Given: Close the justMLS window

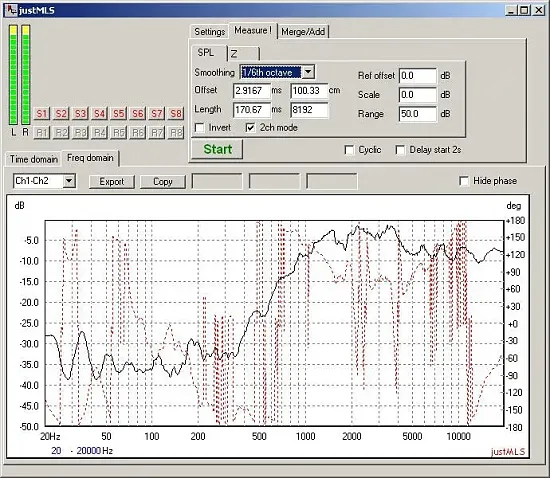Looking at the screenshot, I should tap(538, 10).
